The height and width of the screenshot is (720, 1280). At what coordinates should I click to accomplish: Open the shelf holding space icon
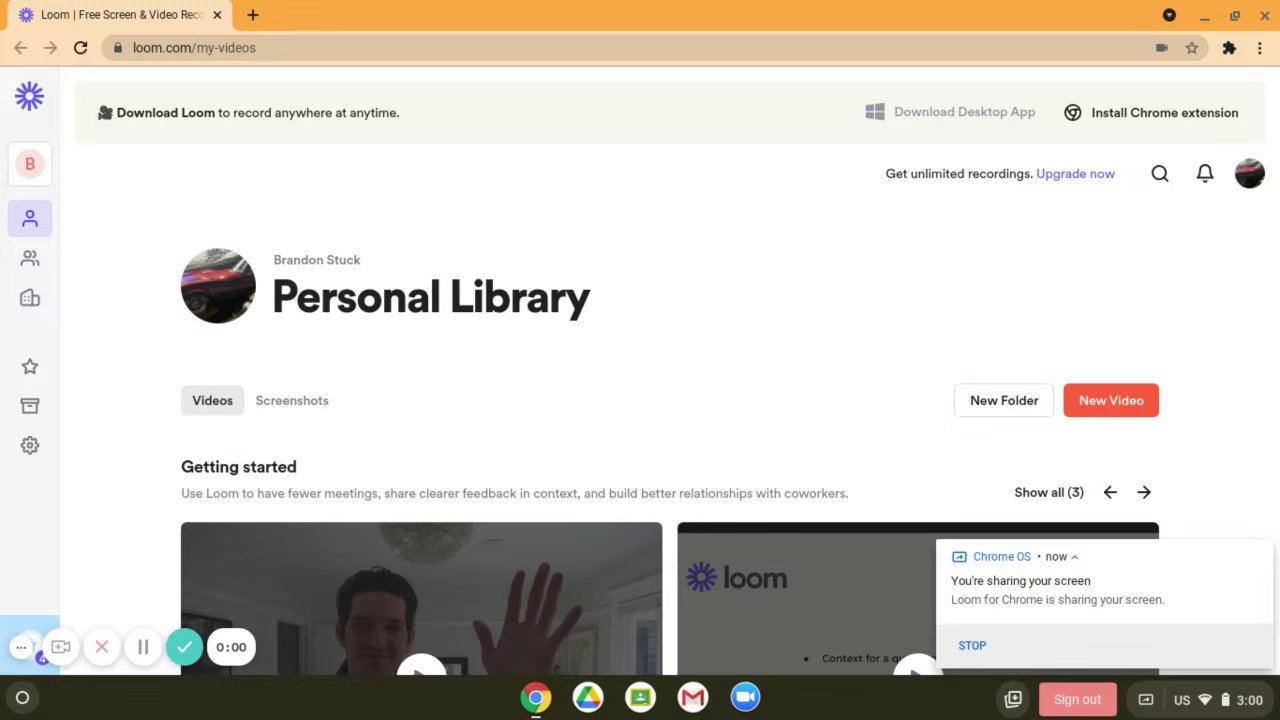1013,700
